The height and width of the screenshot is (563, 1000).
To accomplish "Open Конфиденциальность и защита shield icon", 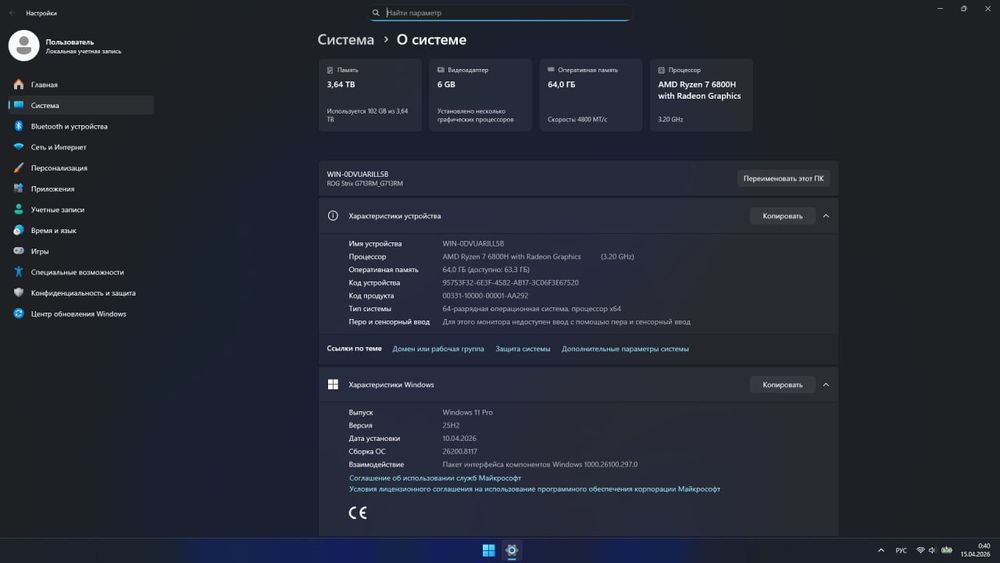I will [18, 293].
